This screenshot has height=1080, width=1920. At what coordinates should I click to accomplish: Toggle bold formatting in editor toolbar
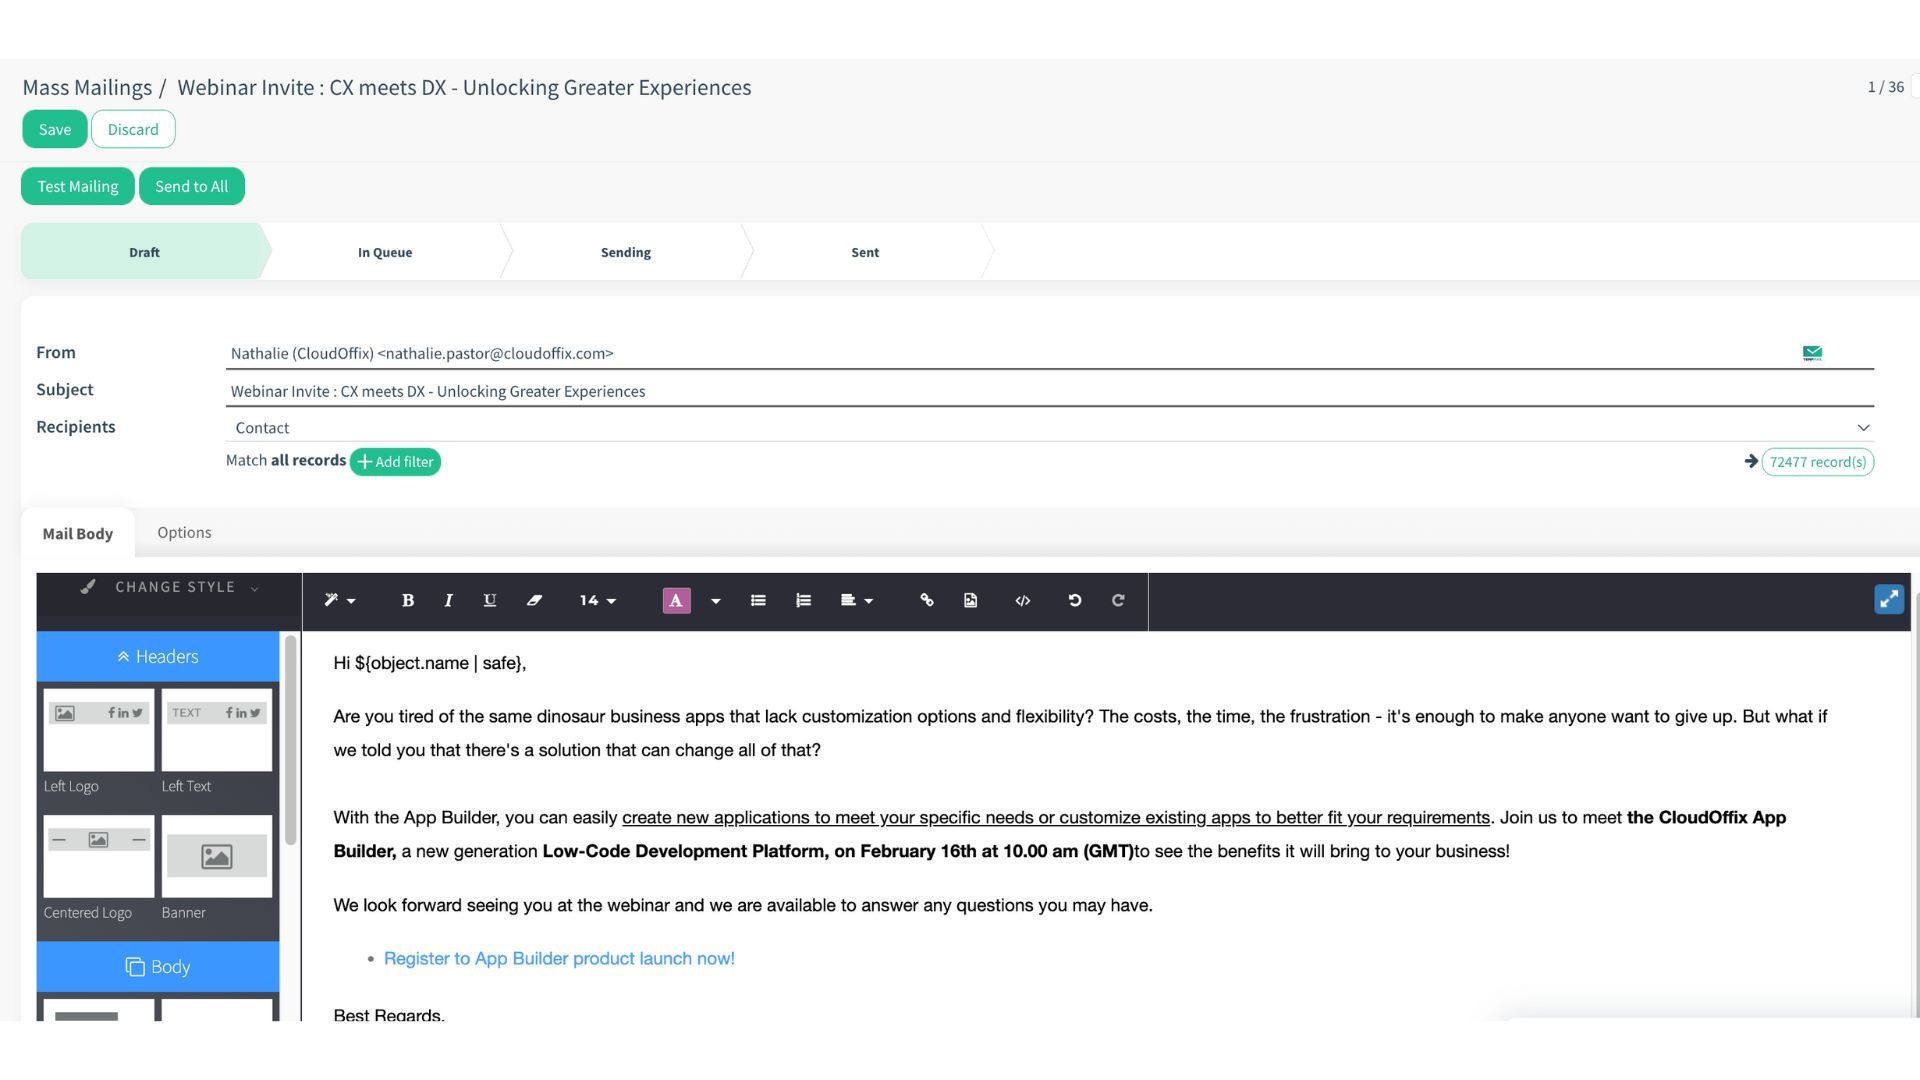pyautogui.click(x=407, y=601)
